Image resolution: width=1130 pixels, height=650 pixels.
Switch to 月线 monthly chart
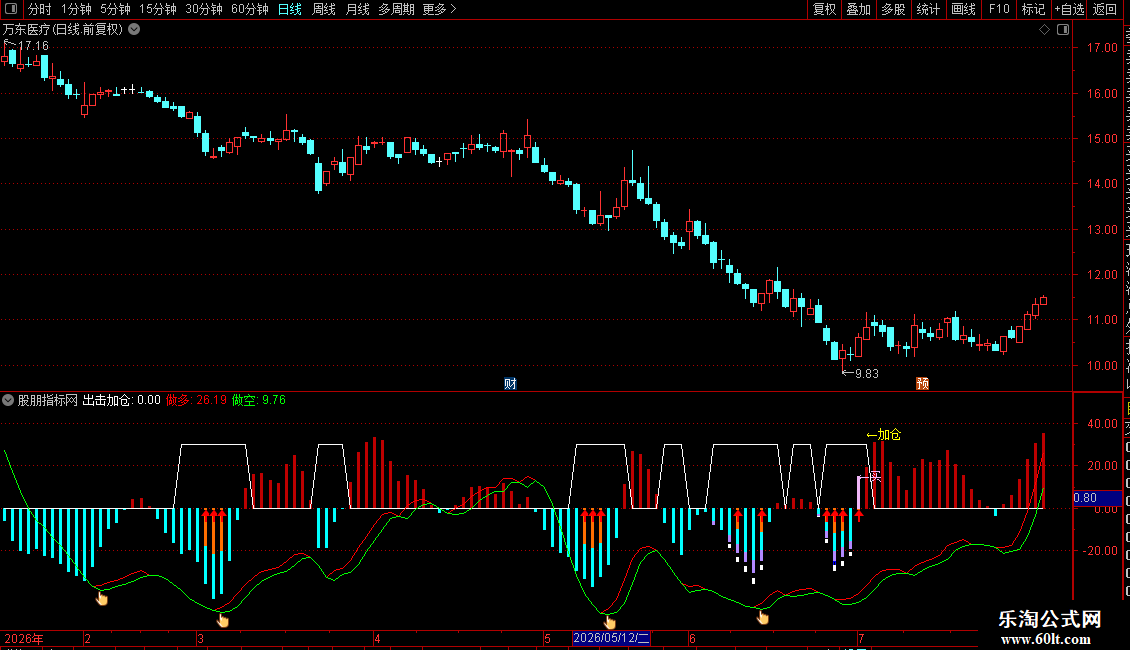(x=357, y=9)
